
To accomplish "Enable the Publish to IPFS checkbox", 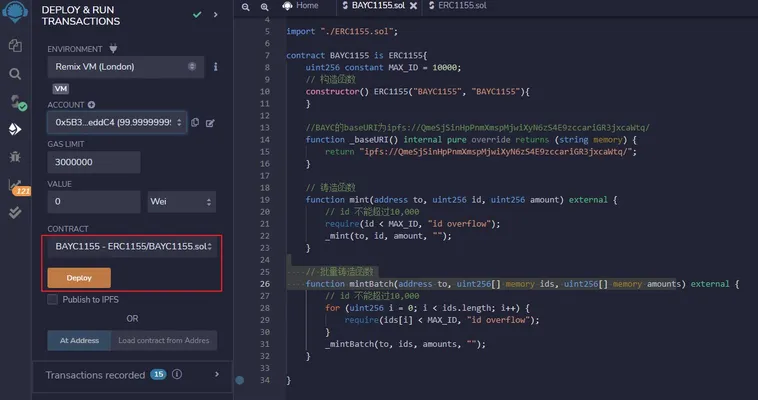I will click(52, 299).
